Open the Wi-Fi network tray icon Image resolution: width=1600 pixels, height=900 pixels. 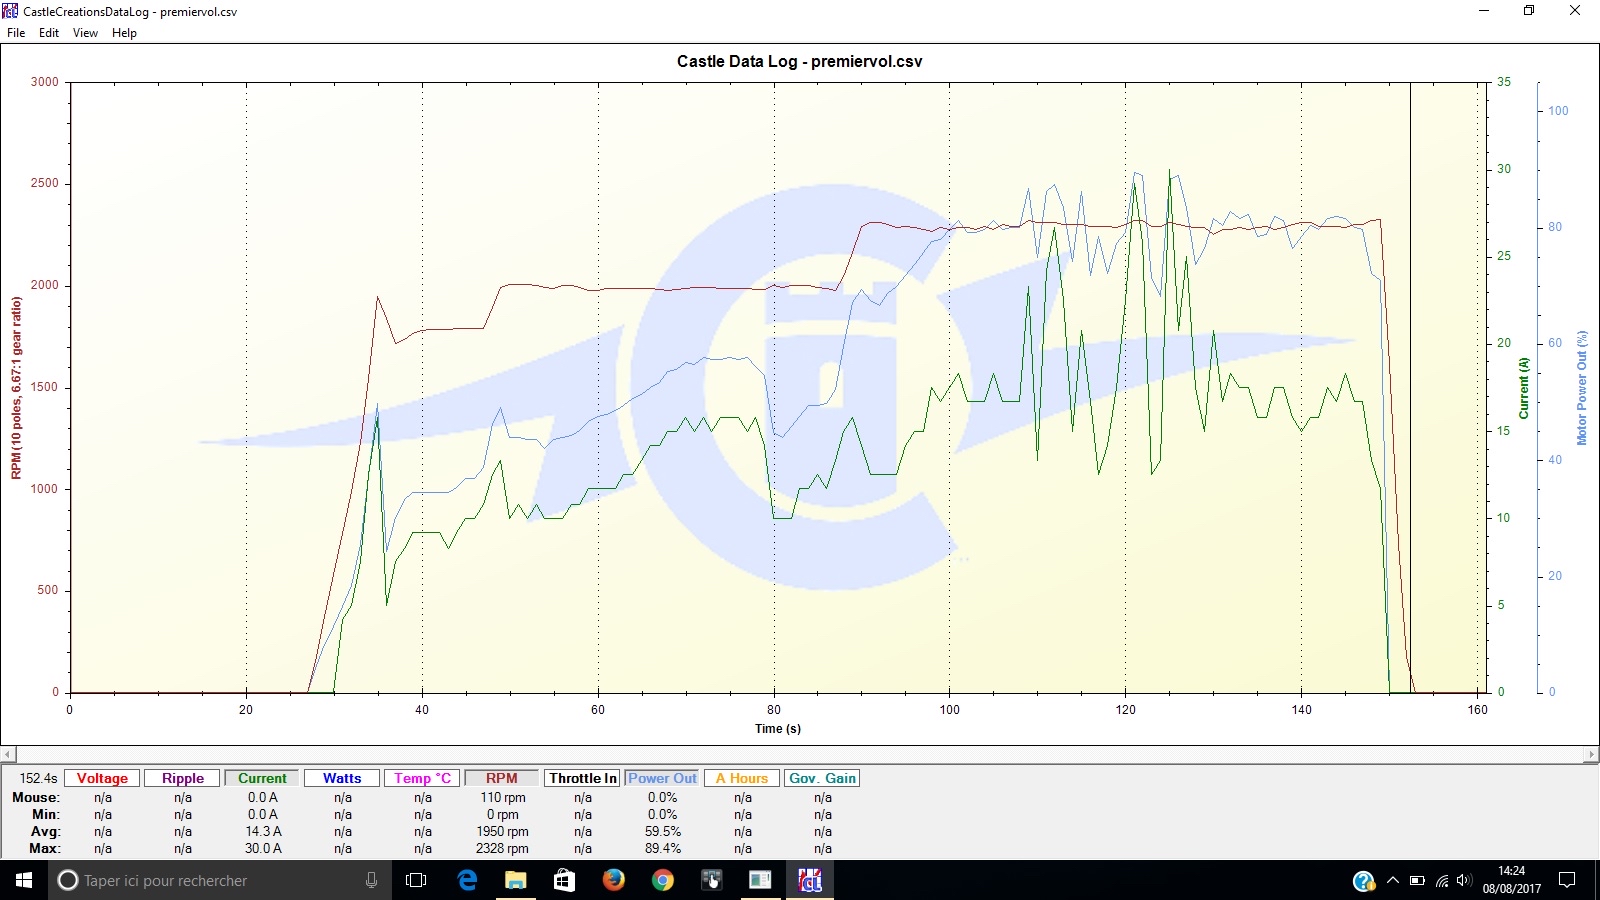pyautogui.click(x=1441, y=881)
